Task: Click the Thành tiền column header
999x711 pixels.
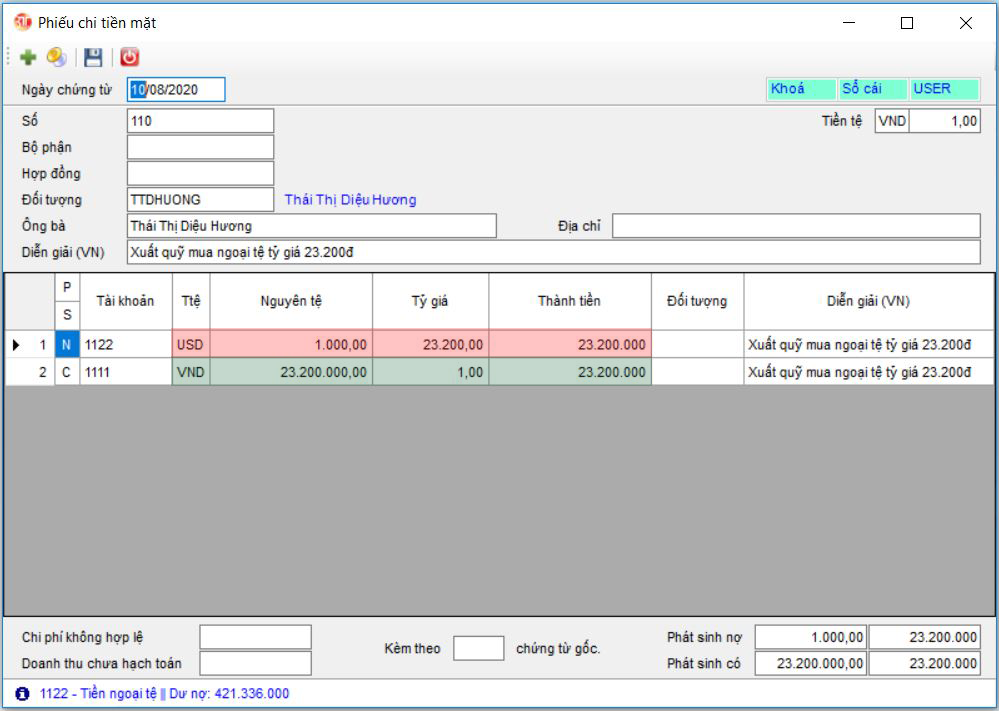Action: coord(569,301)
